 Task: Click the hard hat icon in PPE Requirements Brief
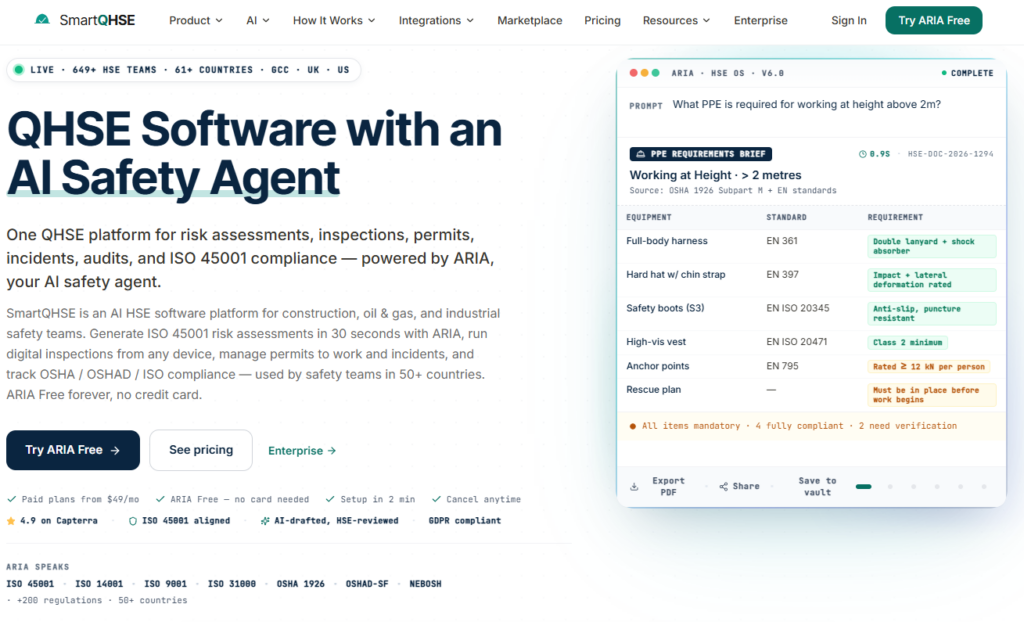coord(641,154)
